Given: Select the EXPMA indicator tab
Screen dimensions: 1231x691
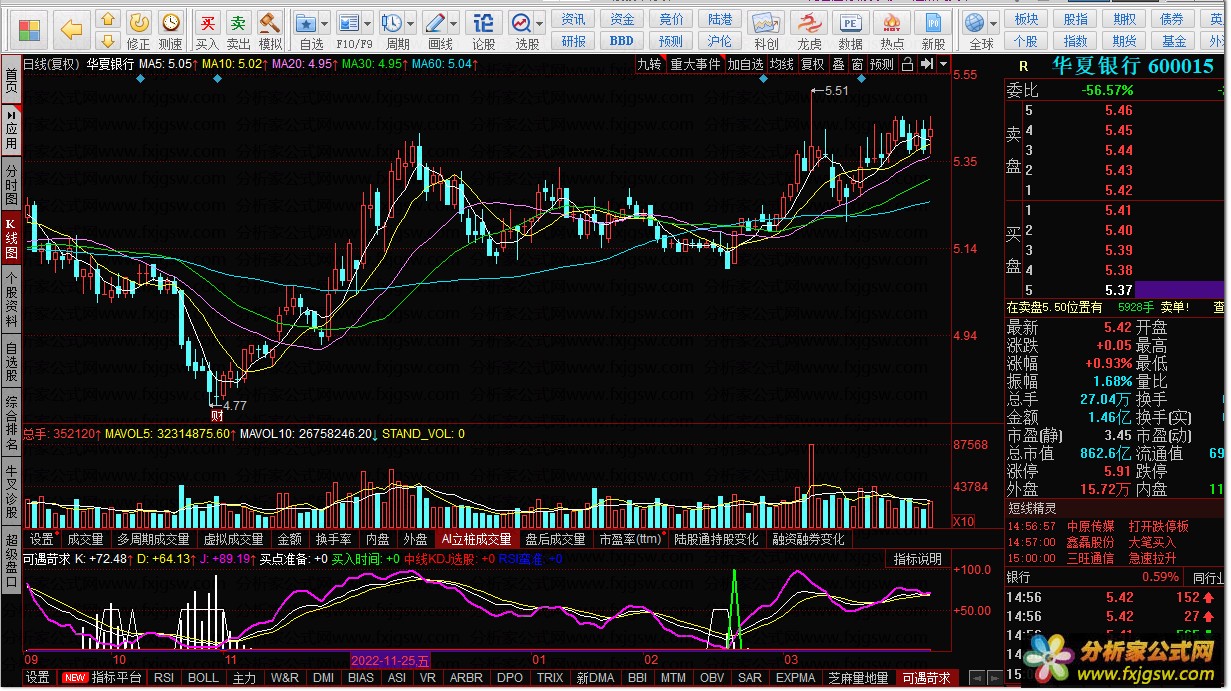Looking at the screenshot, I should 796,678.
